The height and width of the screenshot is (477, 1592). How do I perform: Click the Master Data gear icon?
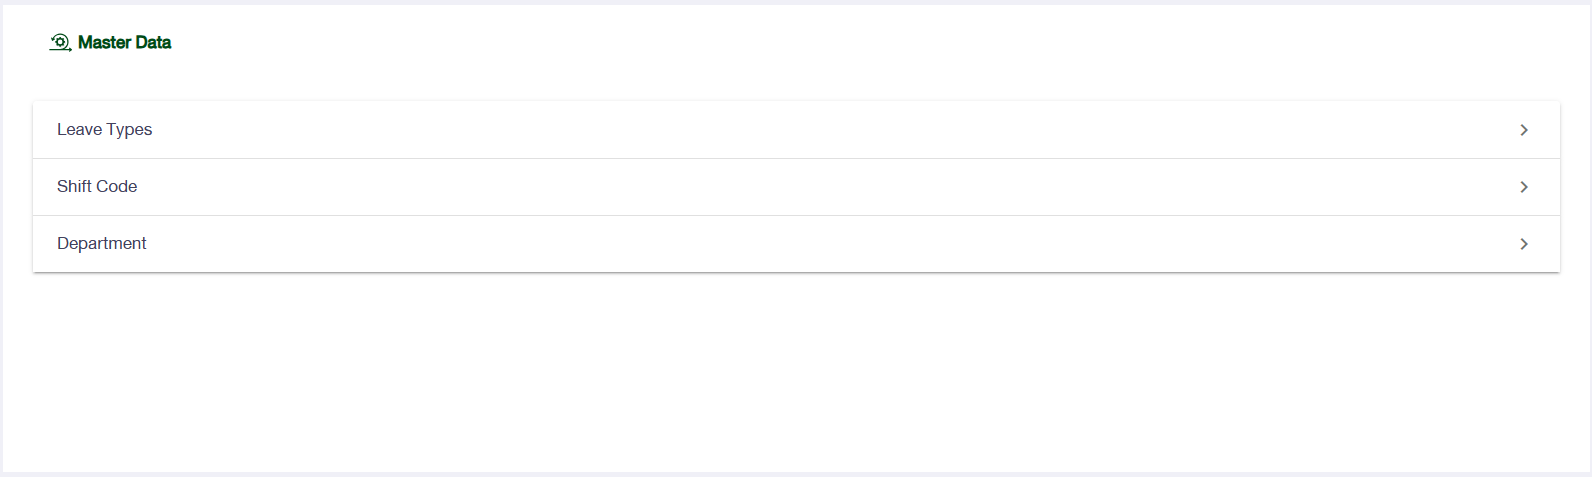[60, 42]
